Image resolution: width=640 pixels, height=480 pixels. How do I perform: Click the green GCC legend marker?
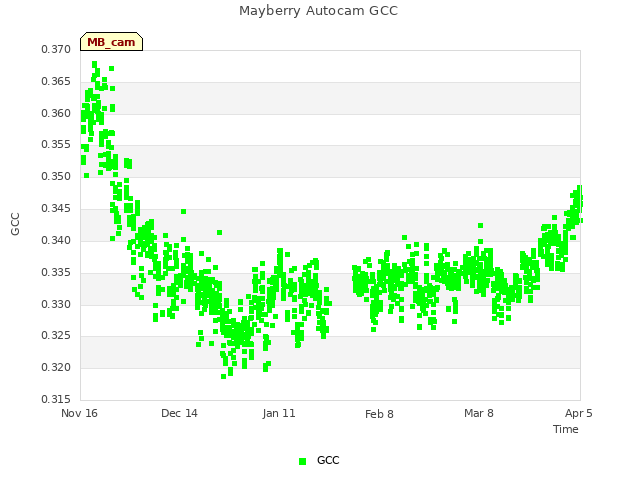point(302,461)
